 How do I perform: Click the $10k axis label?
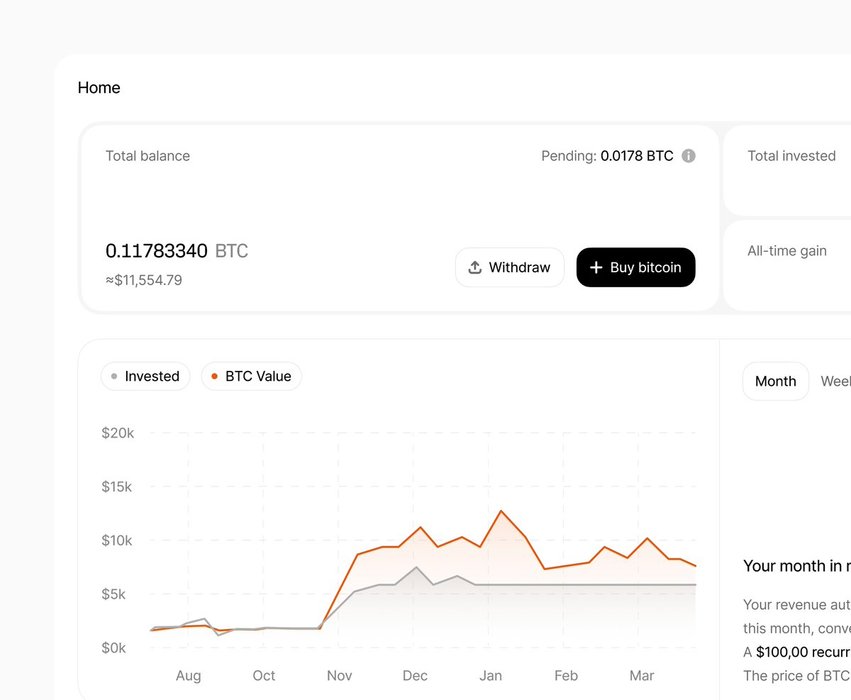[x=117, y=540]
